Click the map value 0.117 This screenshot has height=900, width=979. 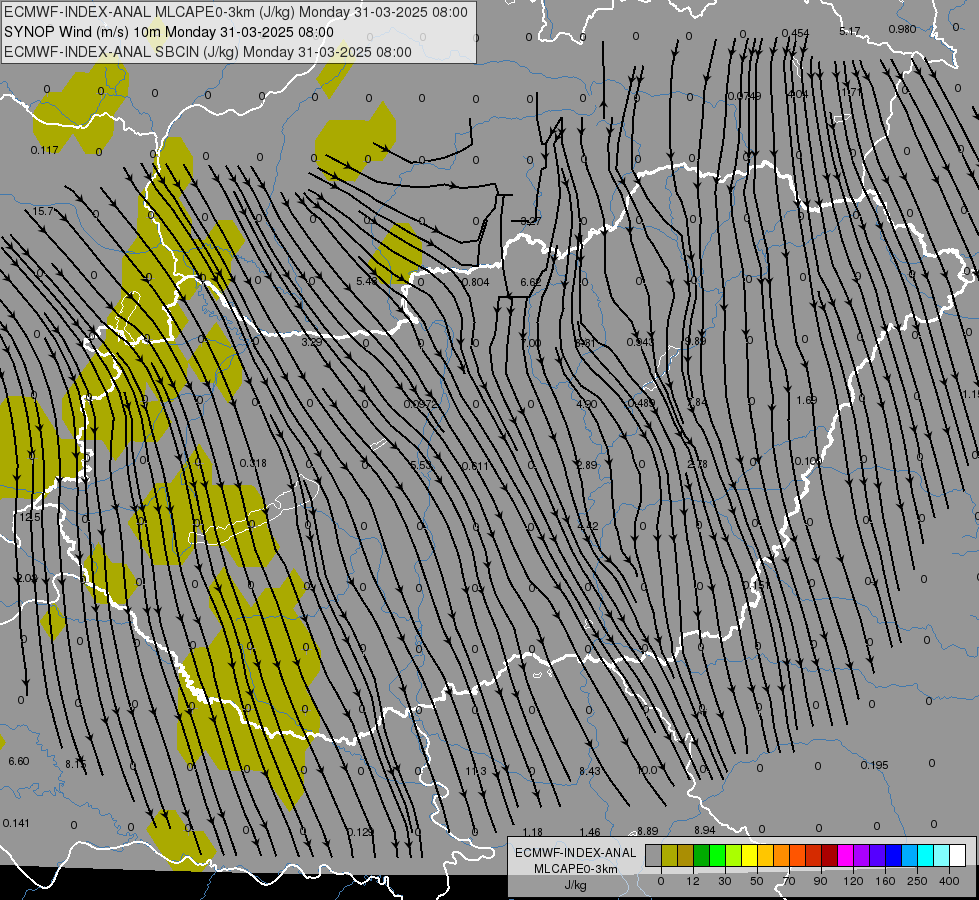44,150
